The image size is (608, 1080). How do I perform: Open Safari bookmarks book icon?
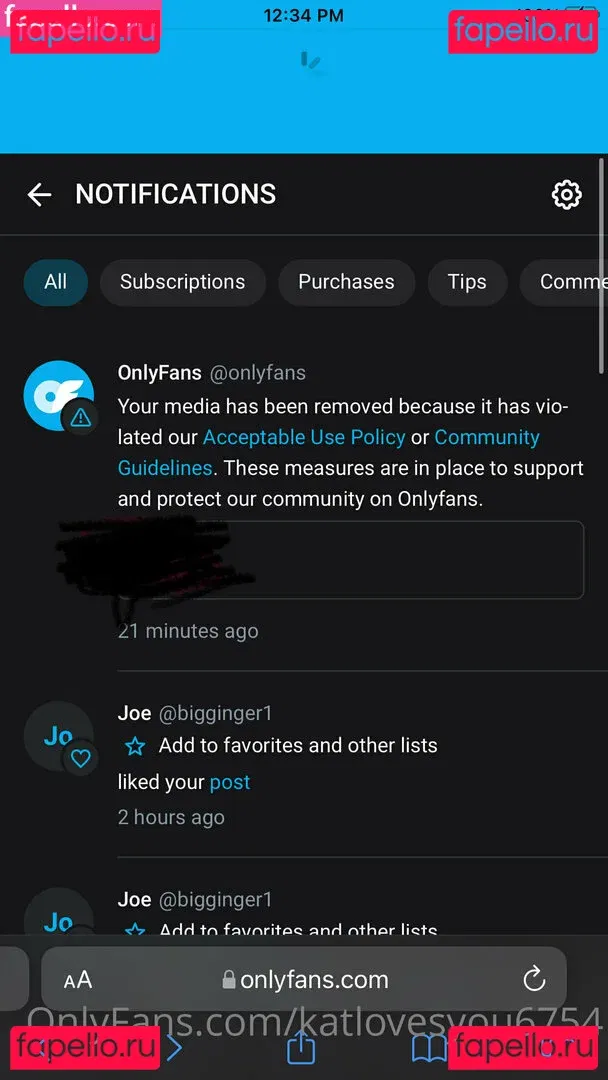point(430,1049)
